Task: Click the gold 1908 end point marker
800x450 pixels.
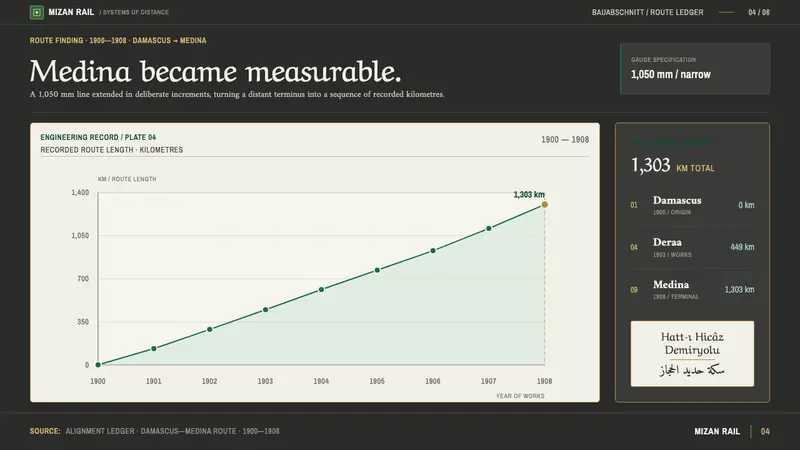Action: (544, 205)
